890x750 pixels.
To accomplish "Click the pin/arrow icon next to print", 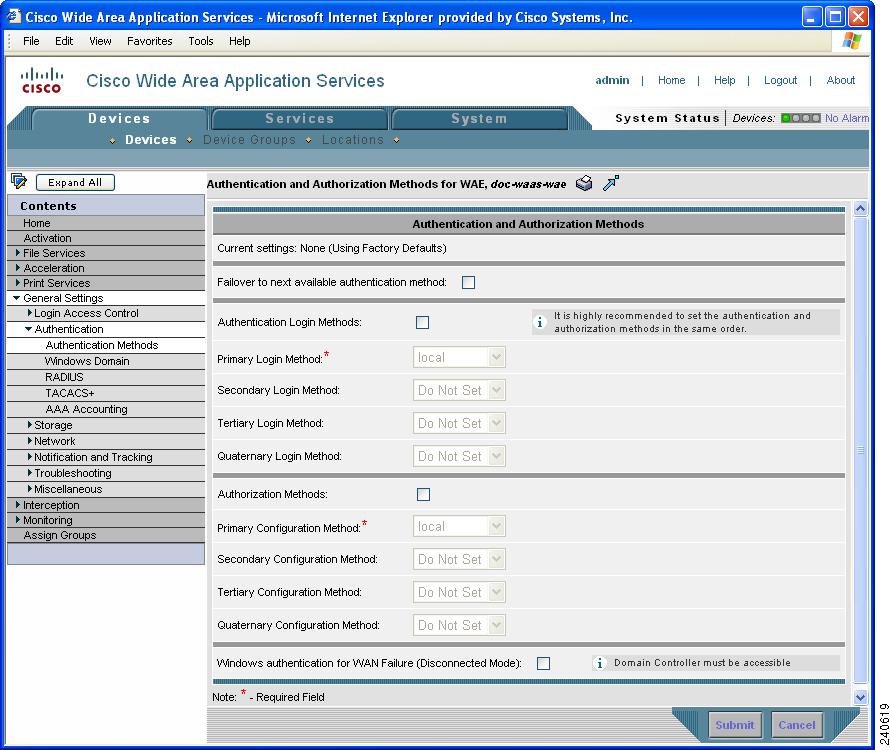I will tap(611, 183).
